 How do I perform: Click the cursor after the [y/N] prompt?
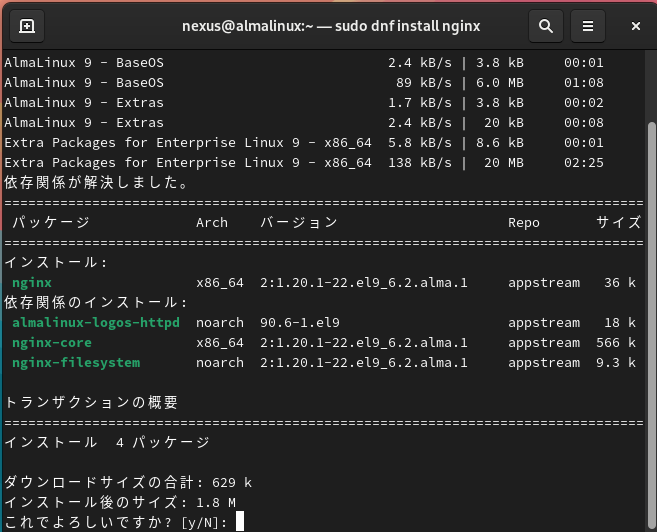pos(240,522)
